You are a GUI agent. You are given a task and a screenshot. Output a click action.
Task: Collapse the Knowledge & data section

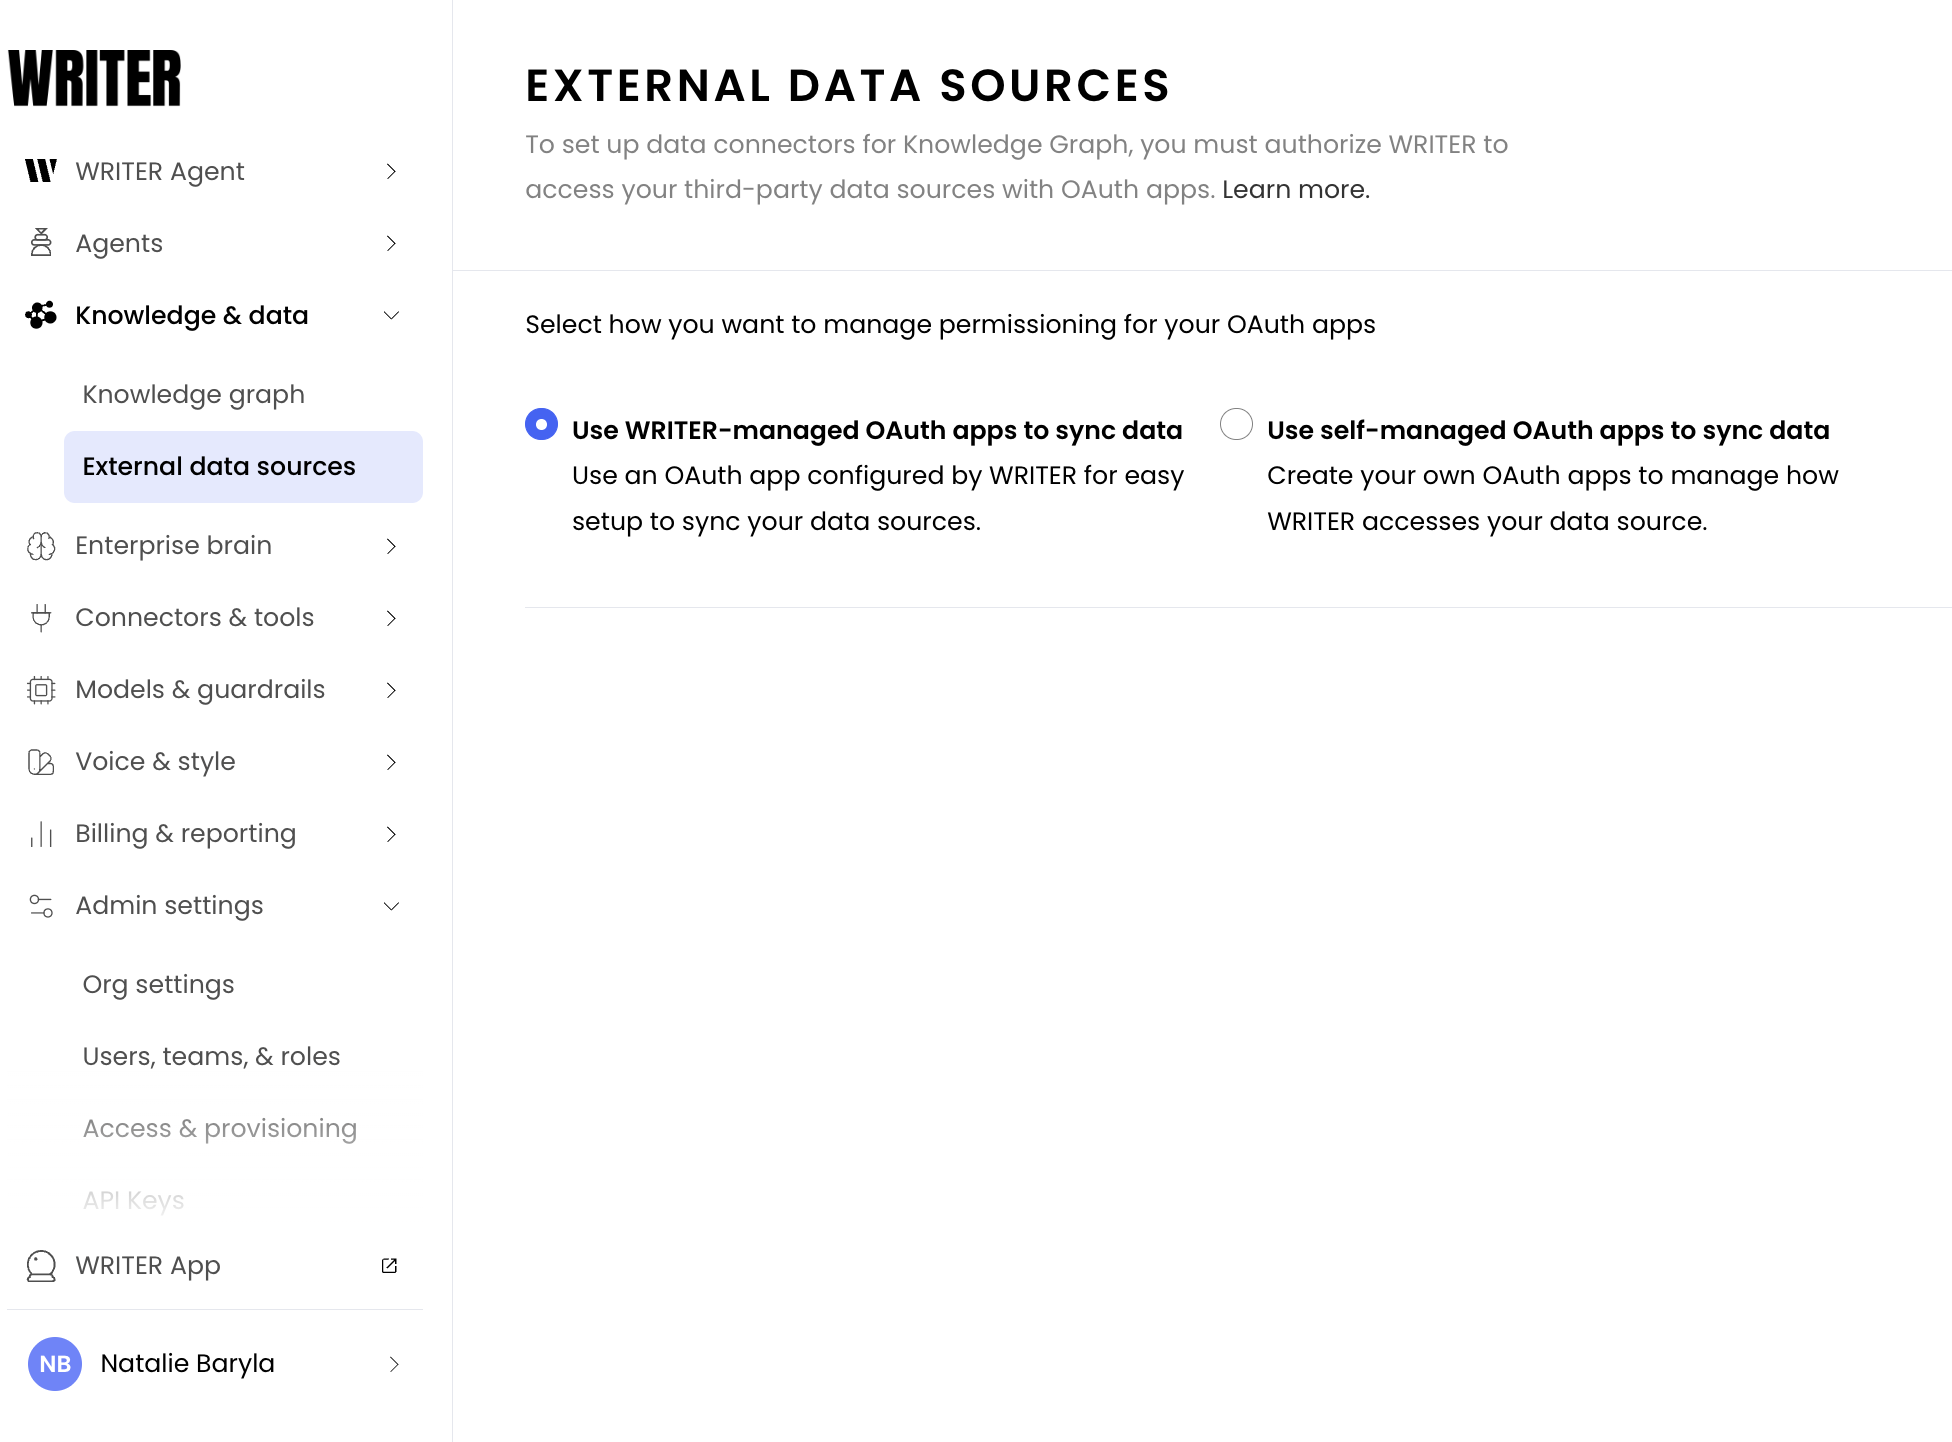click(x=391, y=315)
